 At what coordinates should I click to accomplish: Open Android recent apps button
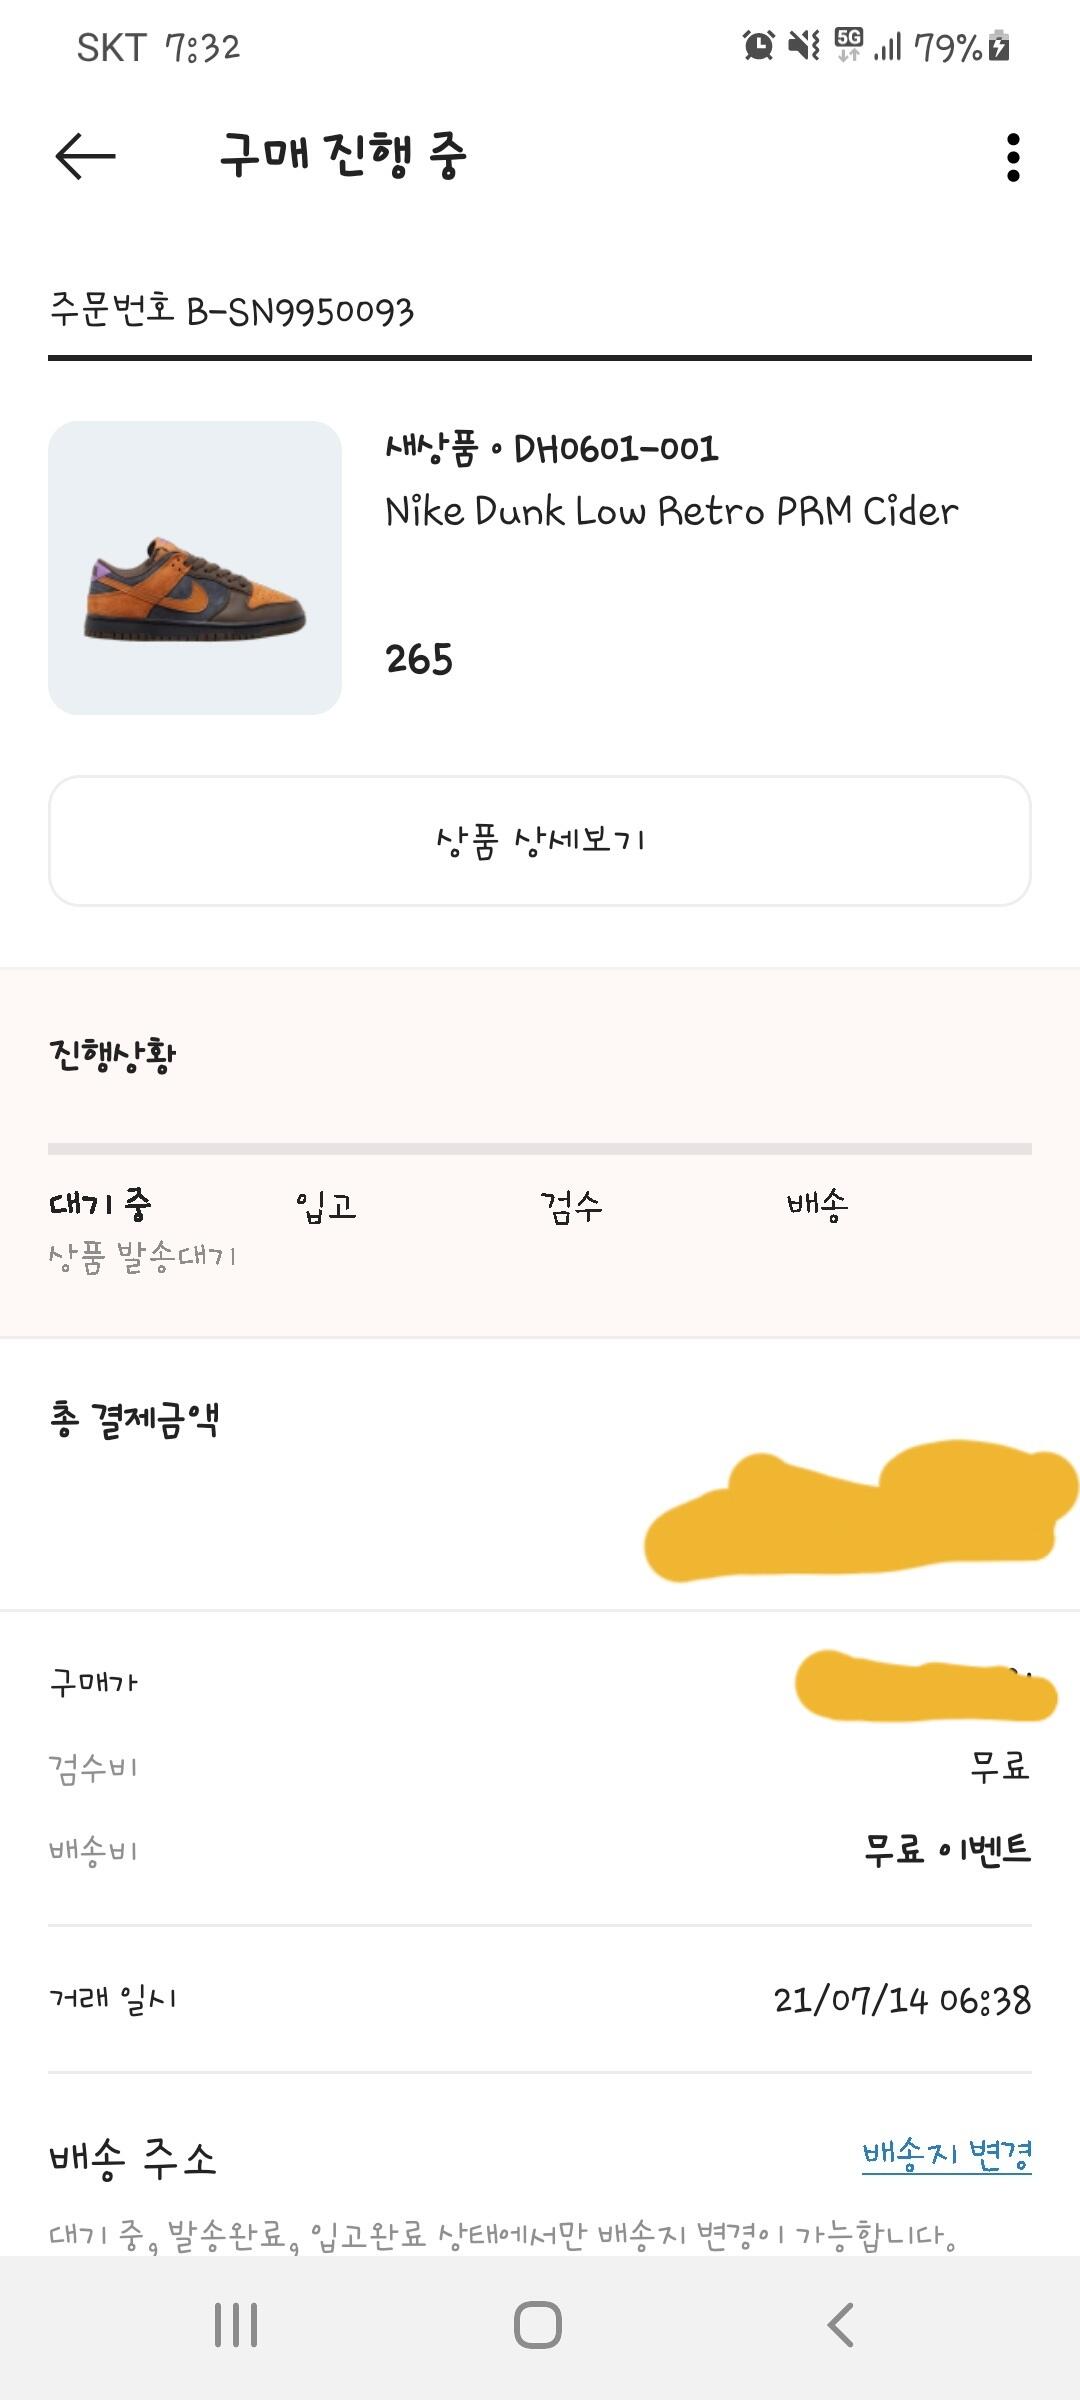click(236, 2325)
